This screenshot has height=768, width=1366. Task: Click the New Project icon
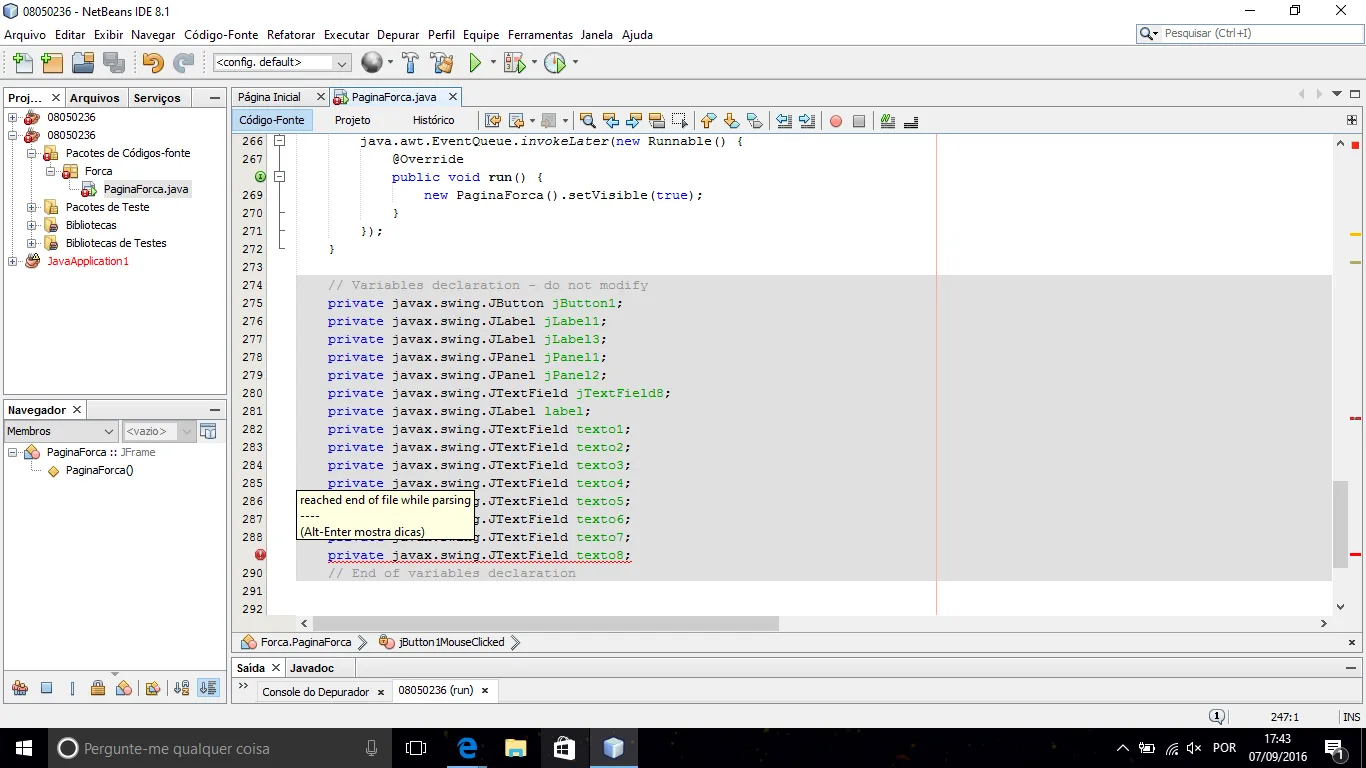tap(52, 63)
